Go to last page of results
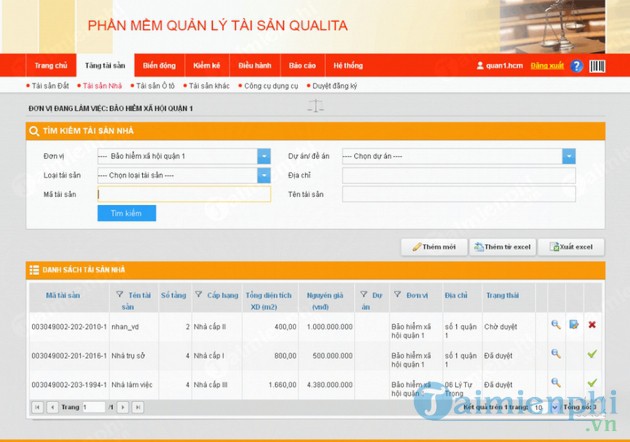The height and width of the screenshot is (442, 630). coord(138,407)
